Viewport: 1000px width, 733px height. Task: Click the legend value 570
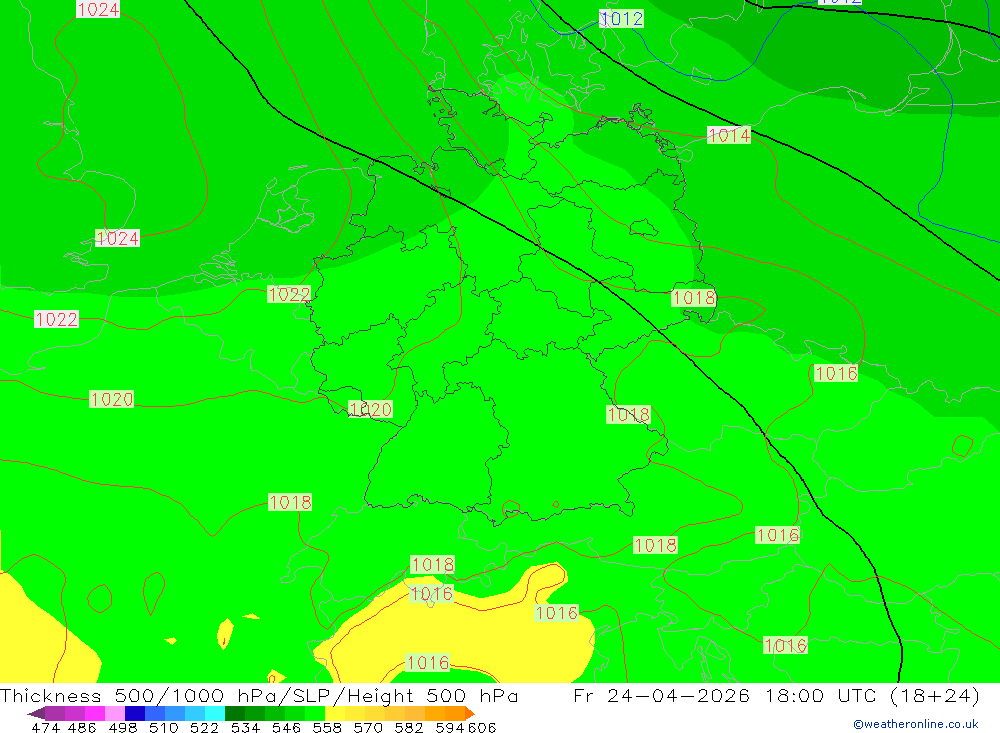point(367,728)
